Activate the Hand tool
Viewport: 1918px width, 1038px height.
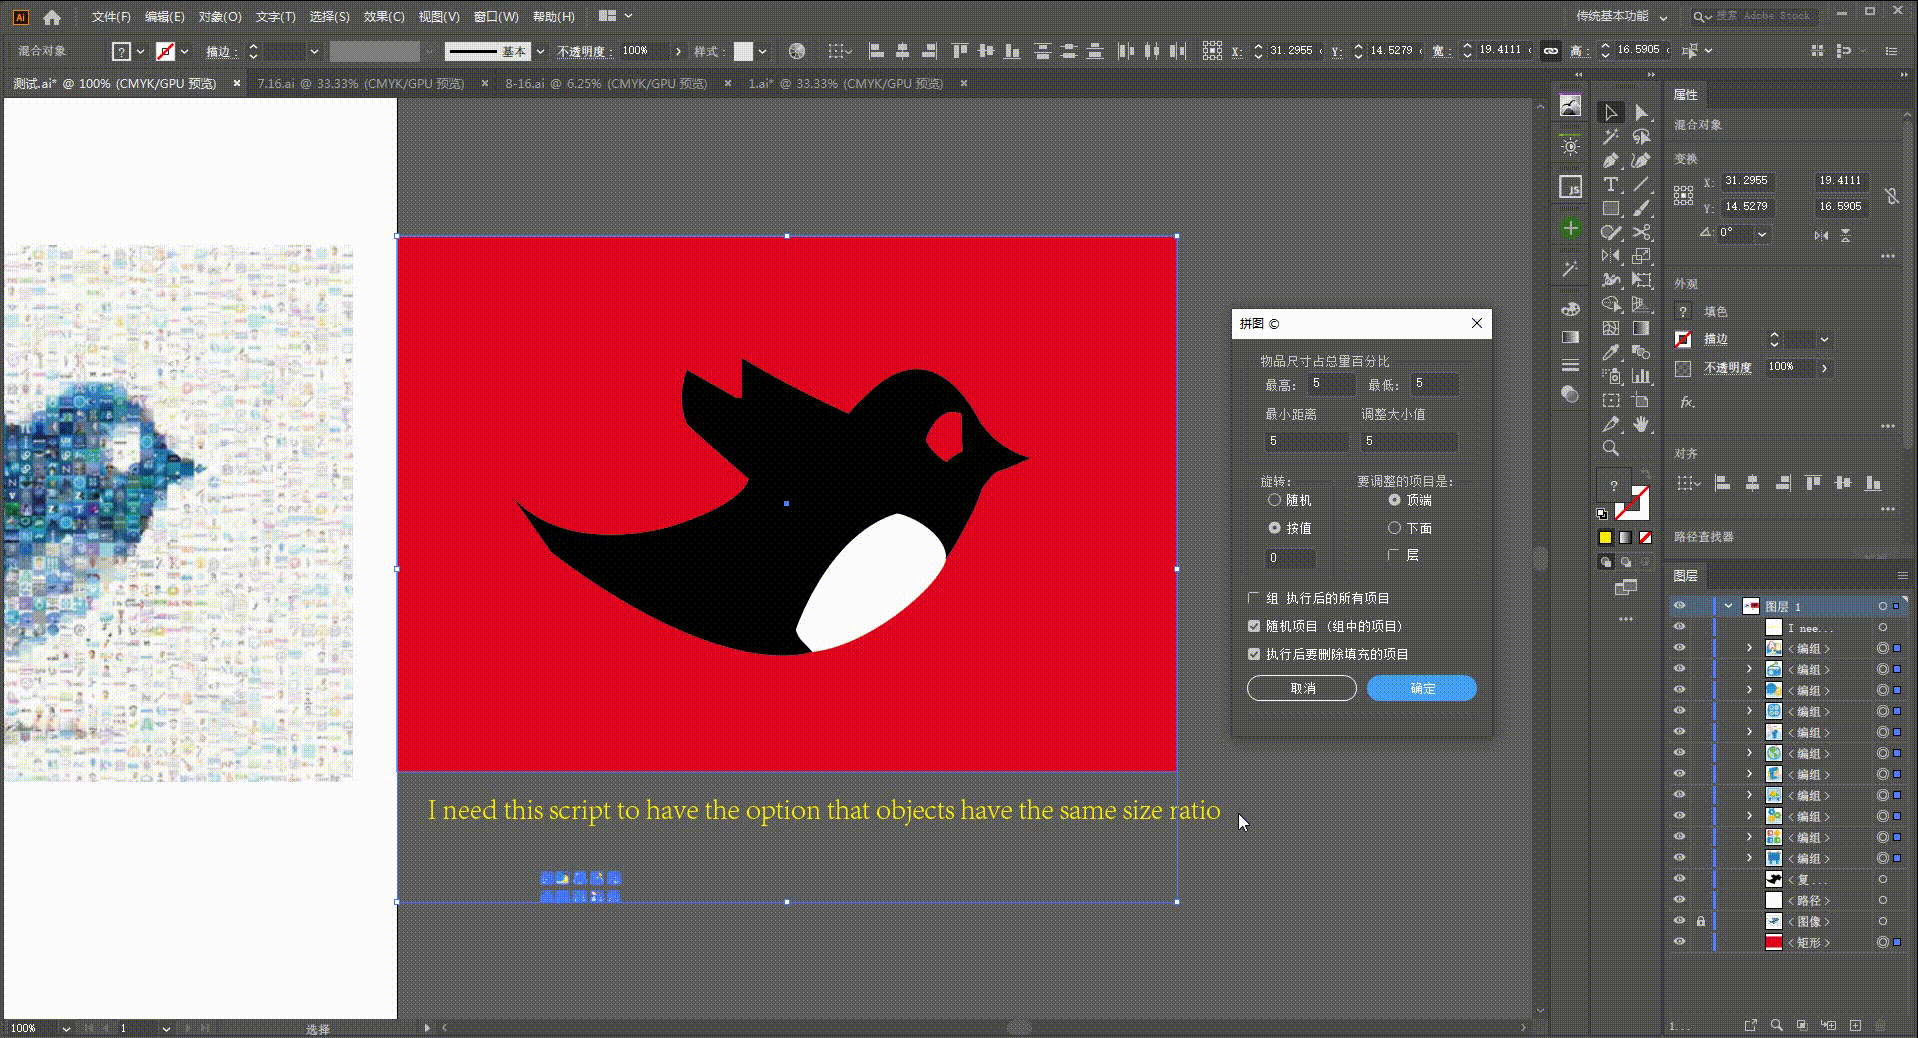pyautogui.click(x=1641, y=425)
